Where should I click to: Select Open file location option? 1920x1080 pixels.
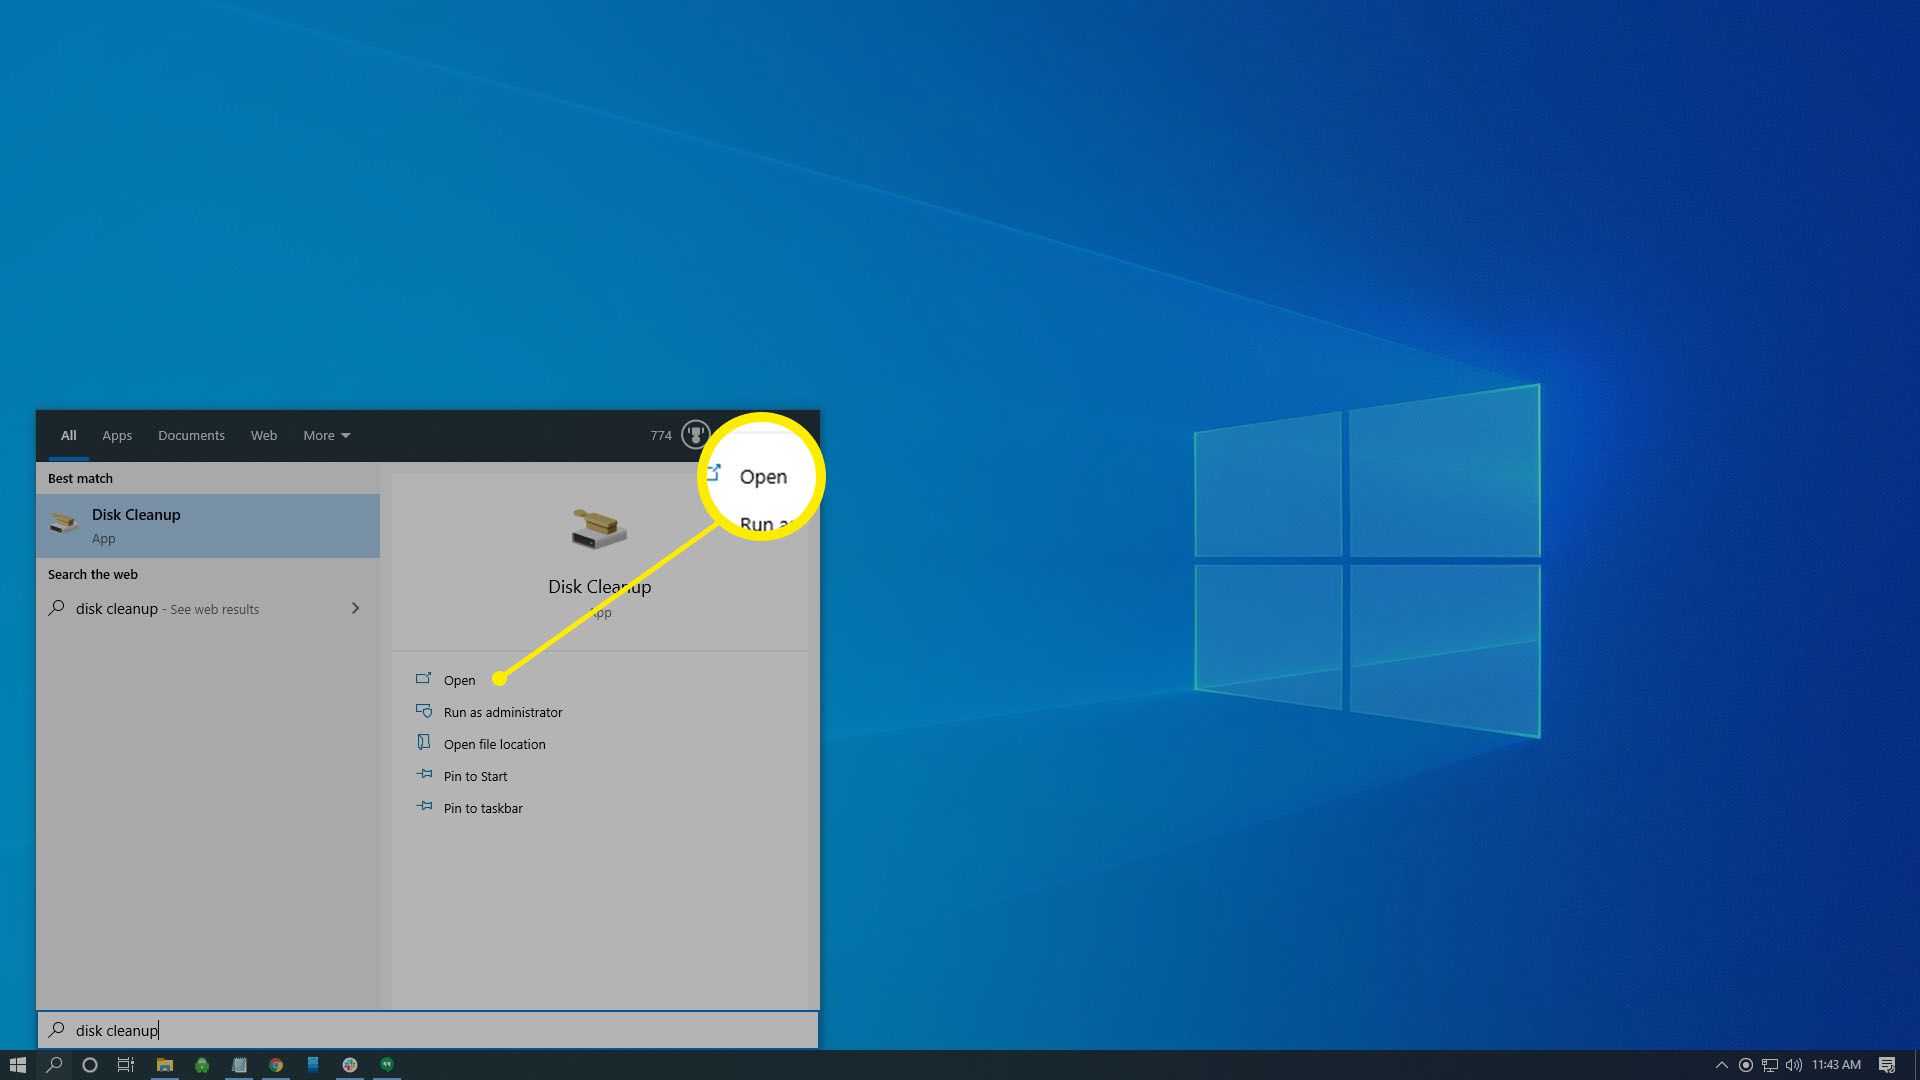(495, 744)
